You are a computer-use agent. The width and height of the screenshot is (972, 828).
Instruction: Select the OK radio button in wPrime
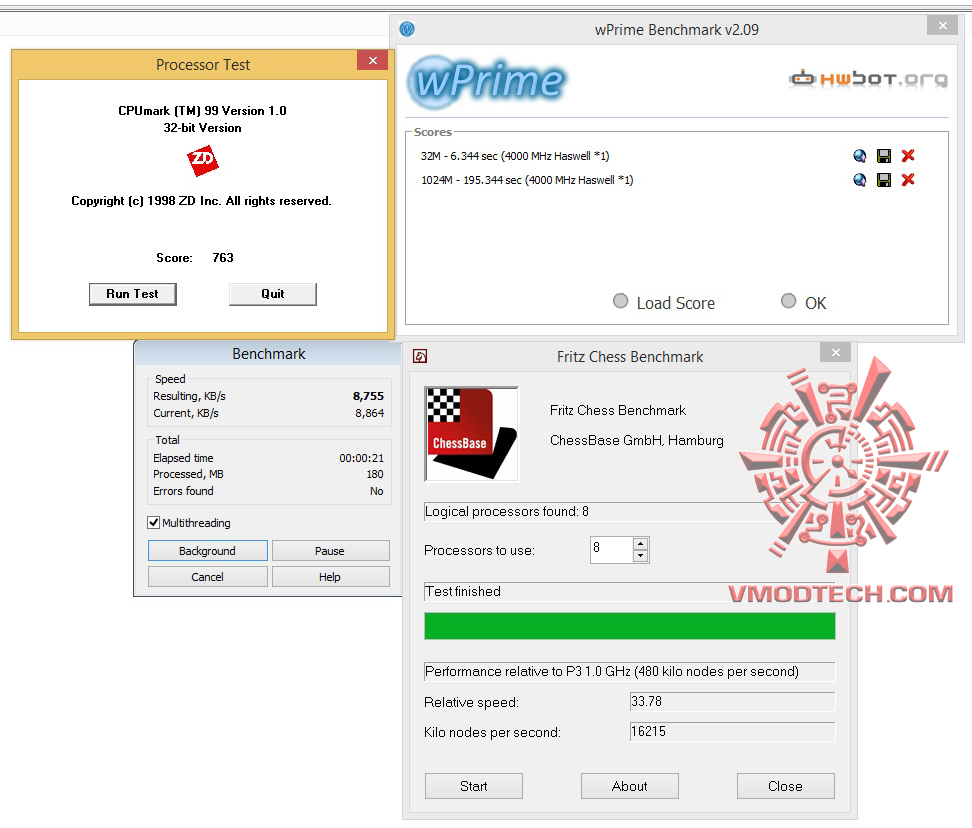click(x=789, y=301)
